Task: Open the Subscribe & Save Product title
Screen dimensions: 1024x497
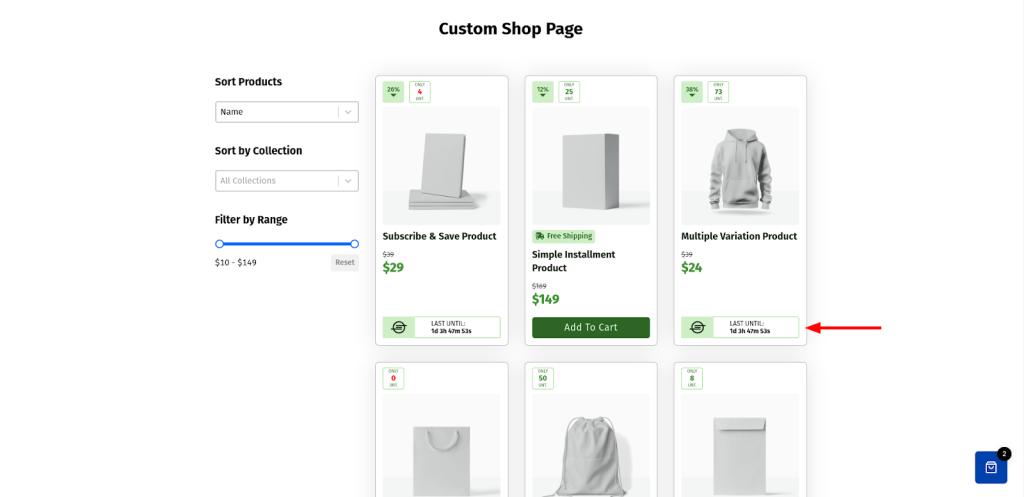Action: tap(439, 237)
